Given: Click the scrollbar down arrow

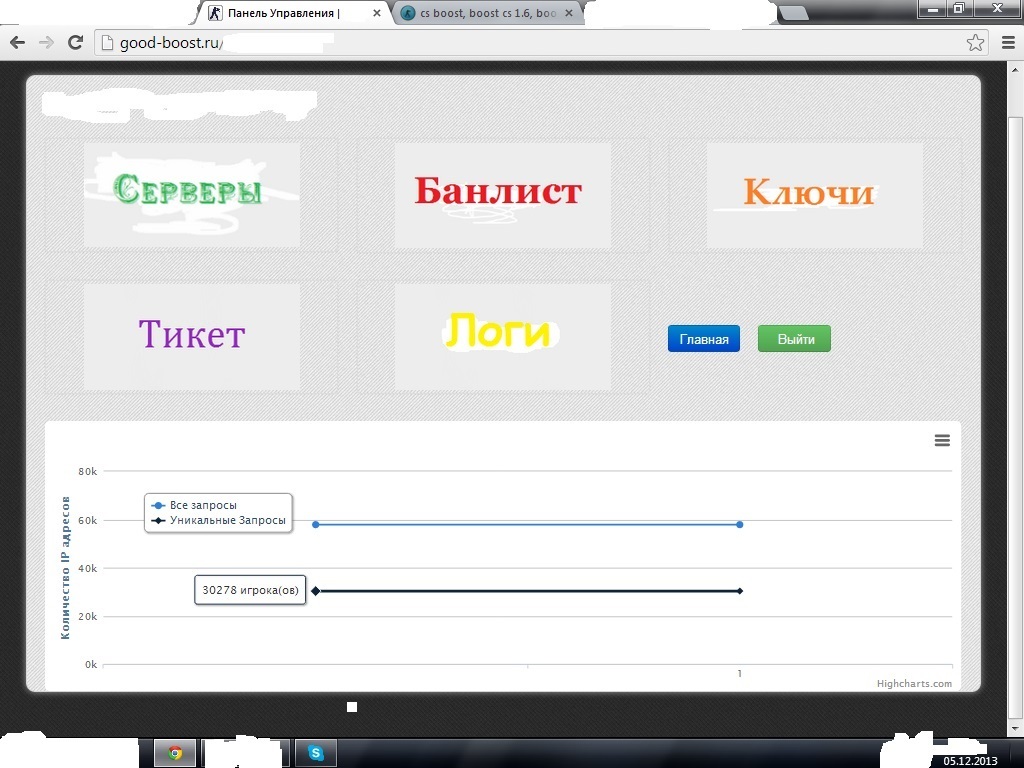Looking at the screenshot, I should [1016, 728].
